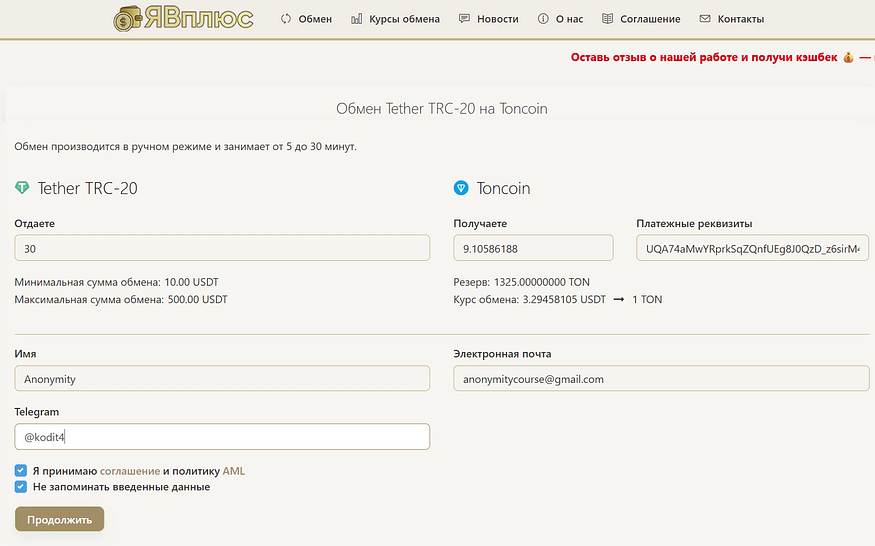Click the info icon beside О нас
The image size is (875, 546).
[x=543, y=19]
